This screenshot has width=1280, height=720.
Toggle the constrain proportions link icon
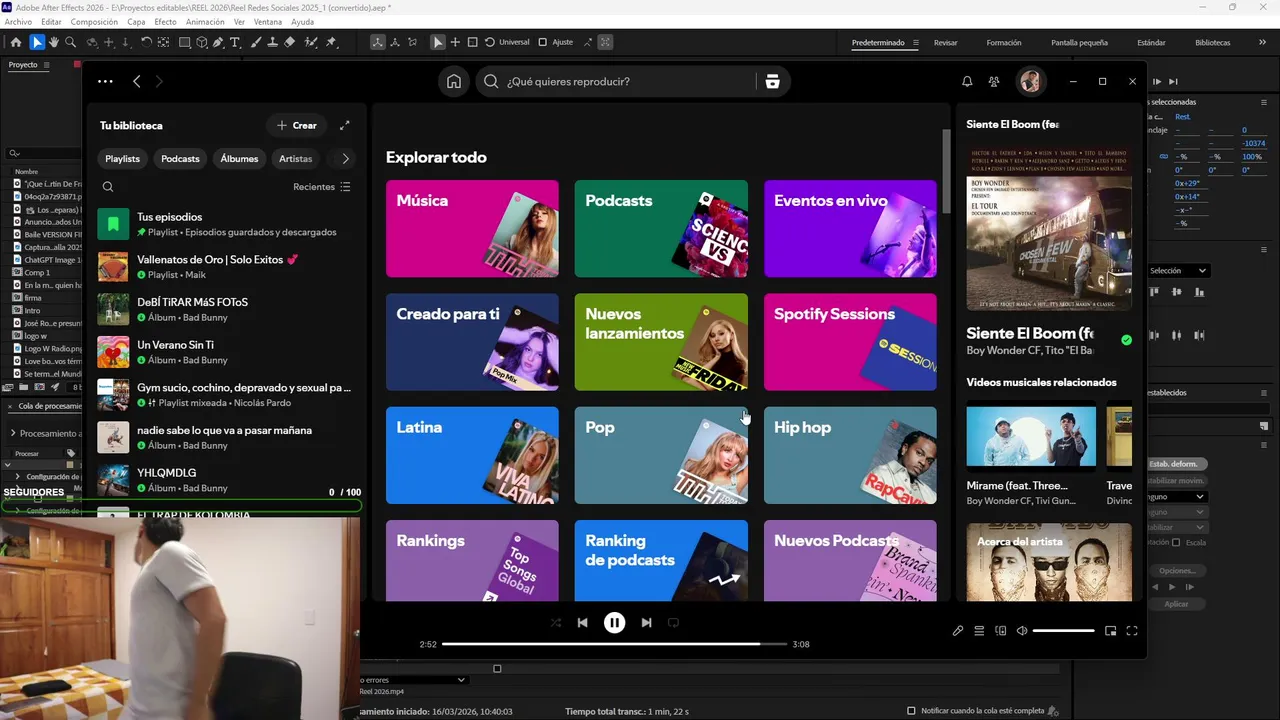pos(1163,157)
